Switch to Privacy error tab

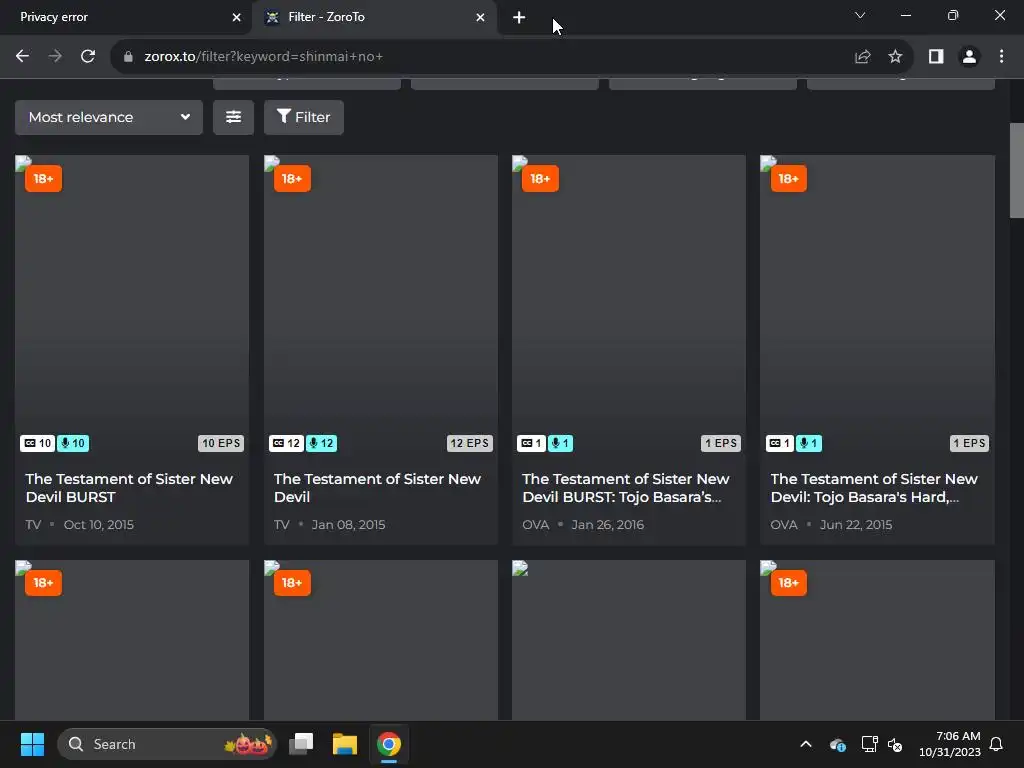(x=125, y=18)
